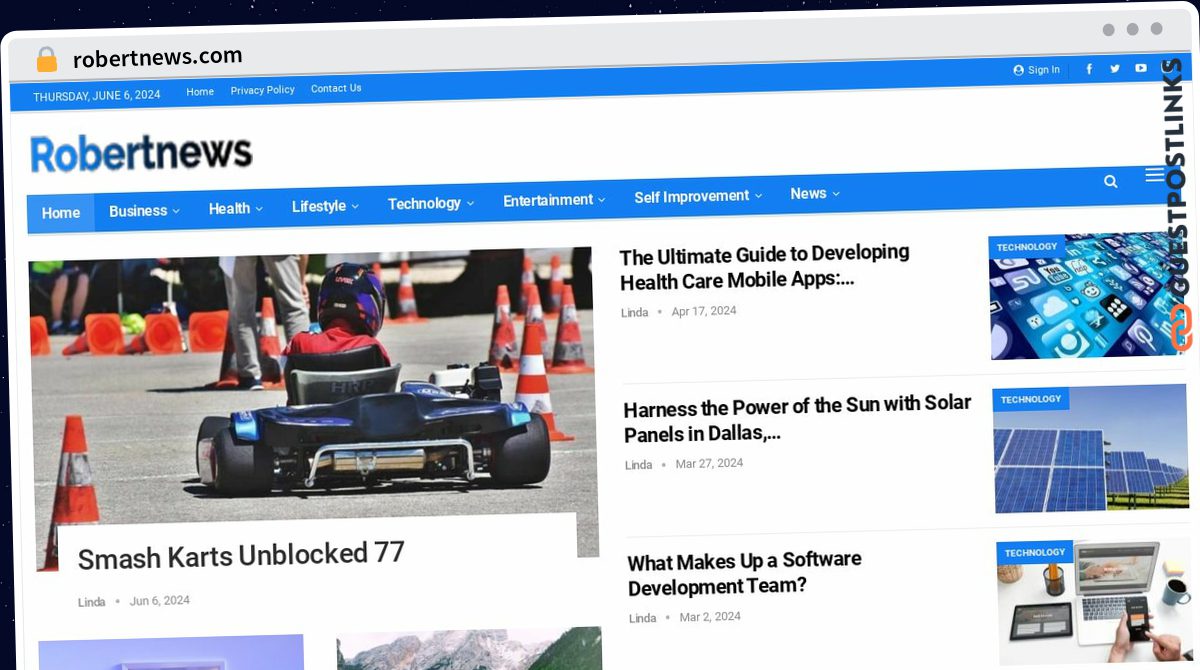Screen dimensions: 1200x670
Task: Open the Lifestyle menu item
Action: pyautogui.click(x=319, y=206)
